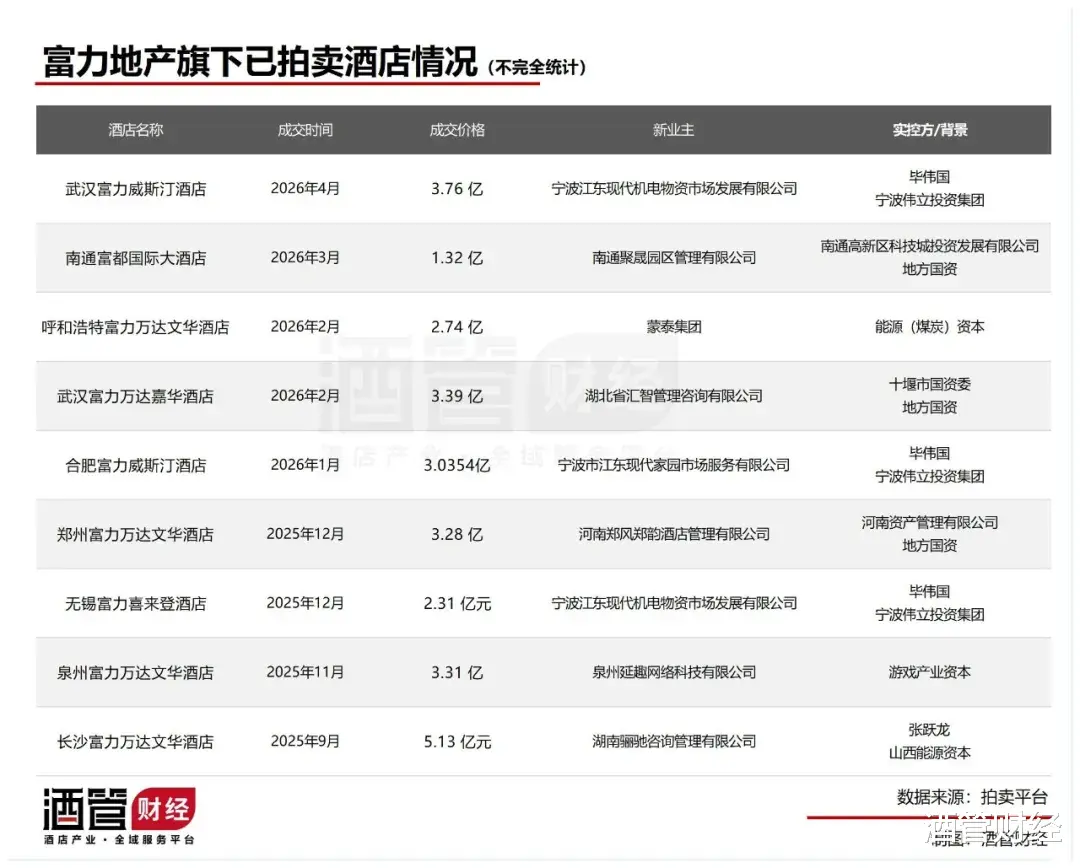Click the 数据来源：拍卖平台 footer note
The height and width of the screenshot is (868, 1080).
tap(972, 798)
